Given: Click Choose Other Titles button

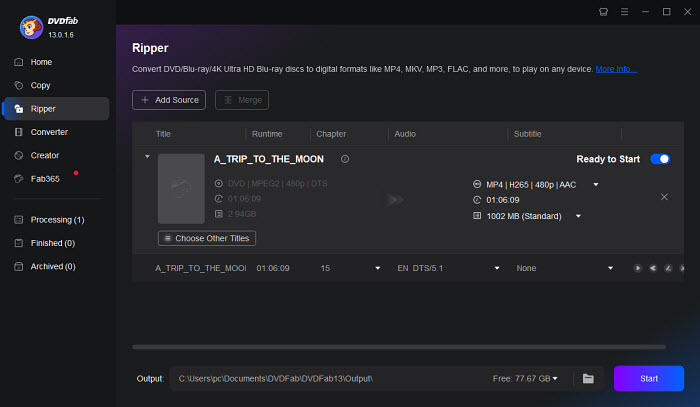Looking at the screenshot, I should pyautogui.click(x=207, y=238).
